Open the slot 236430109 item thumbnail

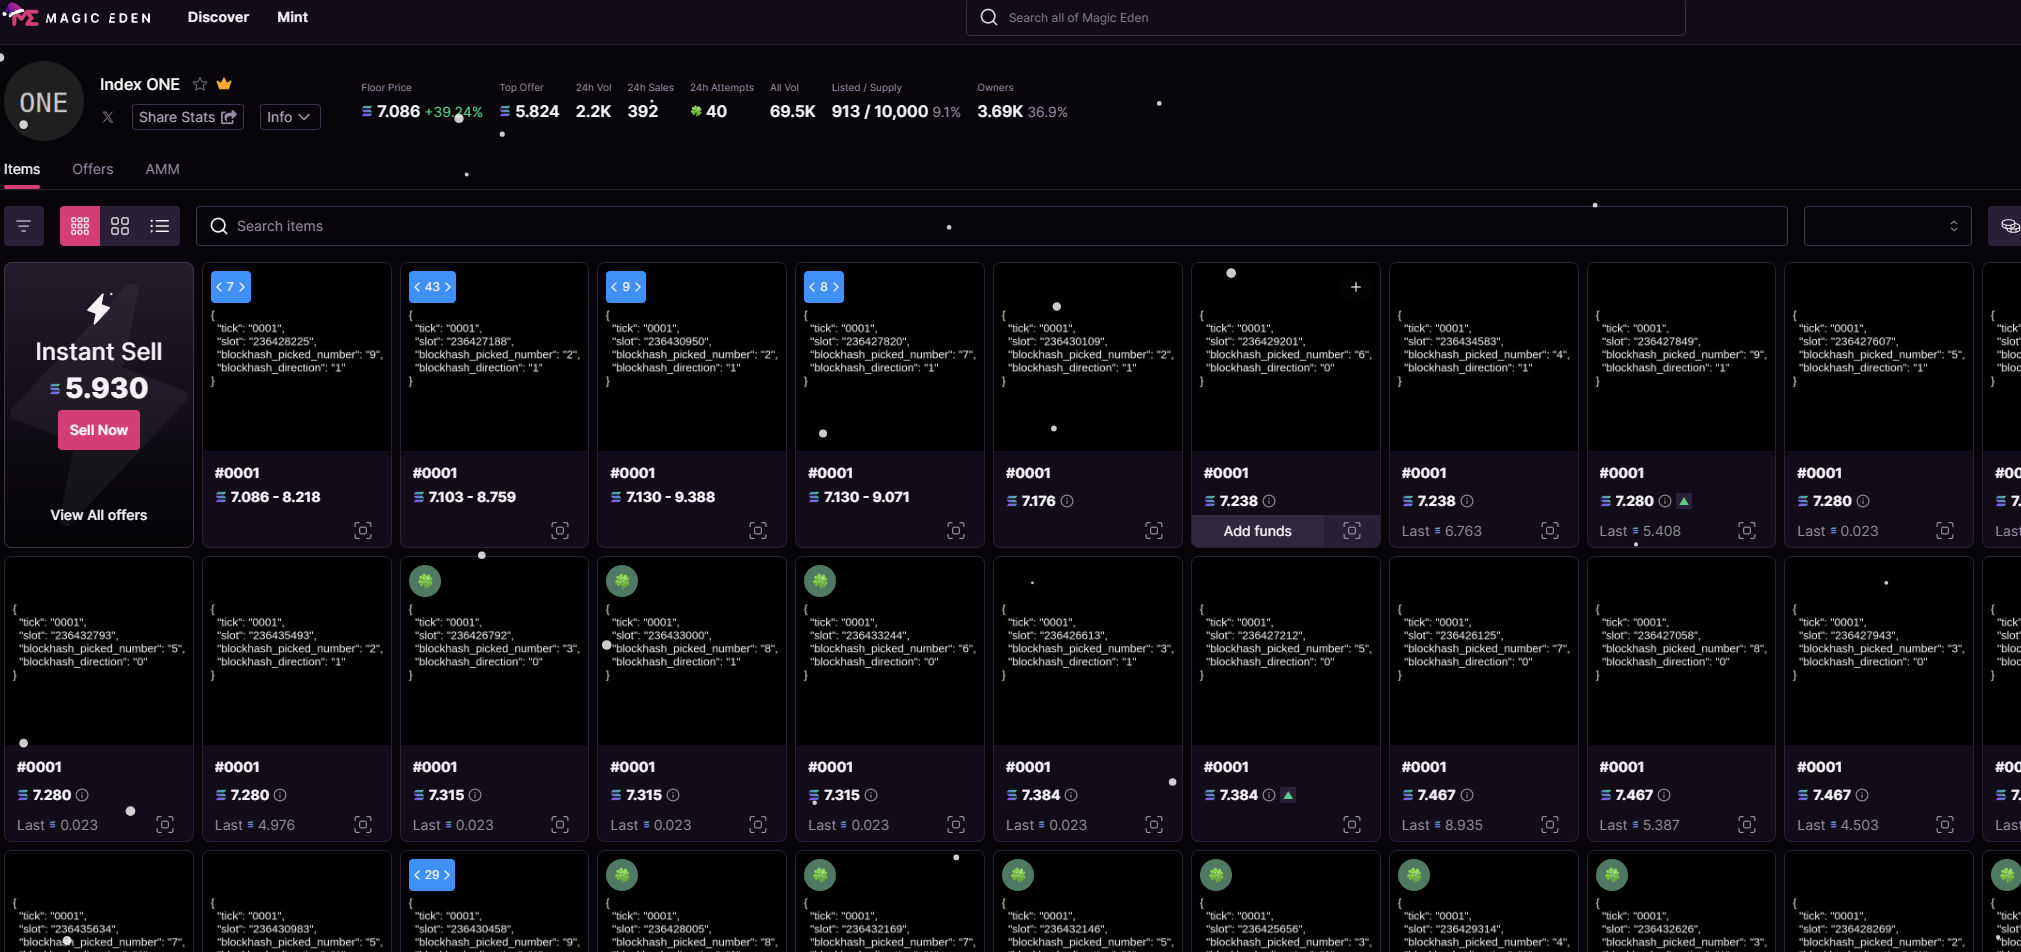(1088, 357)
